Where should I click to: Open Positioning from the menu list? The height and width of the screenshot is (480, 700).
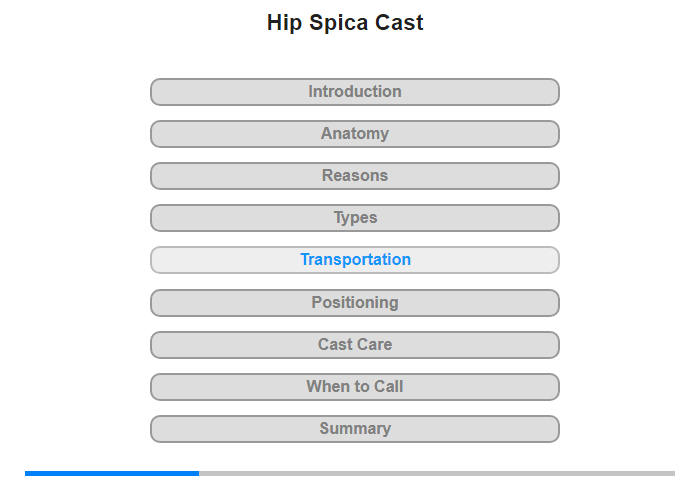(x=355, y=303)
